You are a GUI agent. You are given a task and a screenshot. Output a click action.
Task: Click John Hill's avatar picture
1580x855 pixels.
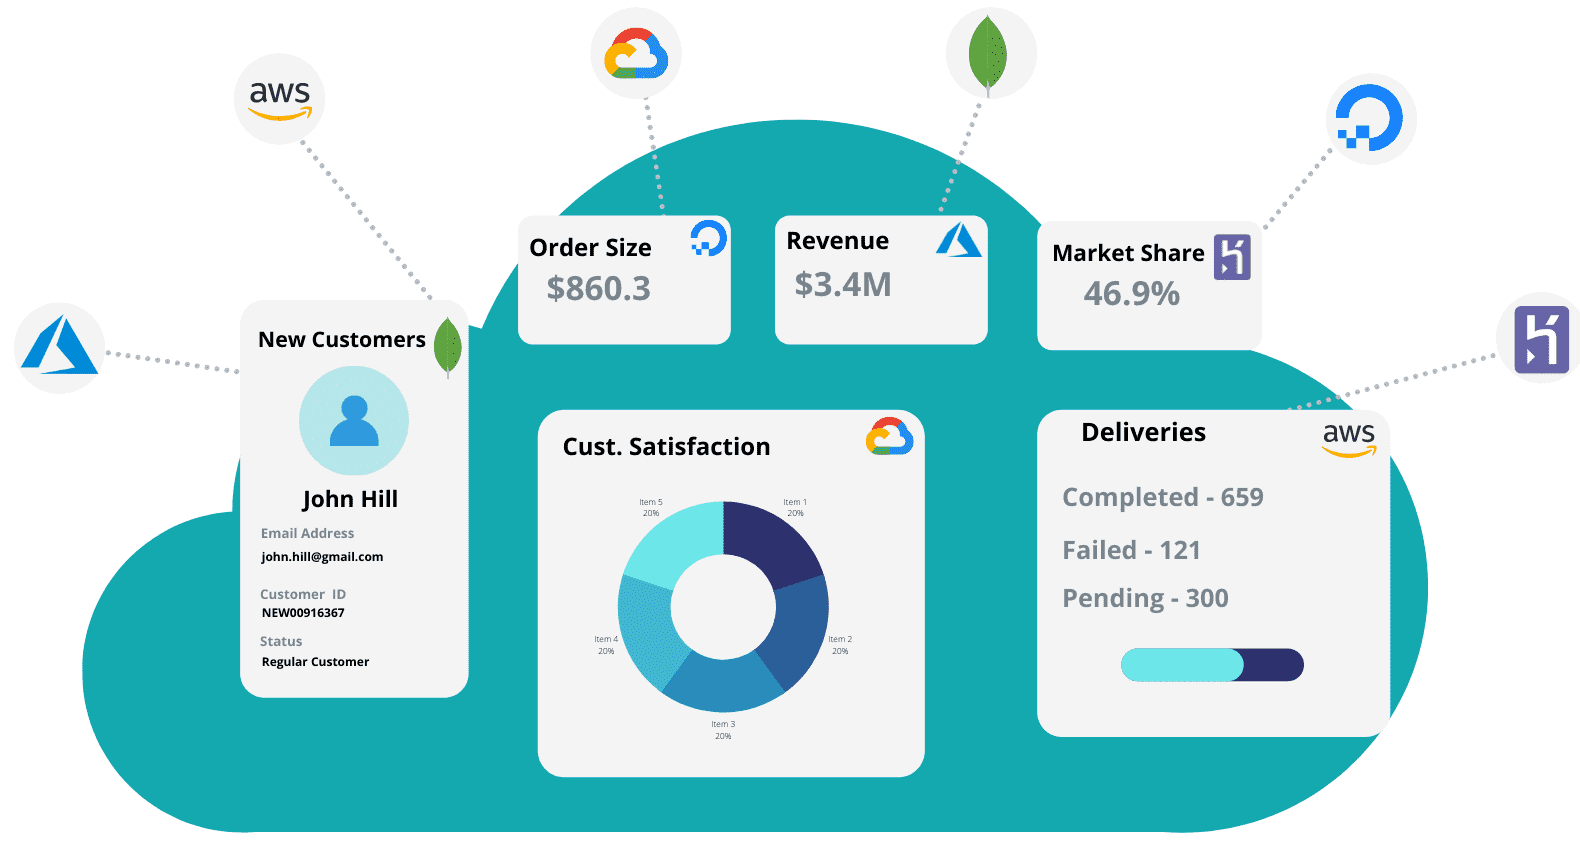[354, 420]
